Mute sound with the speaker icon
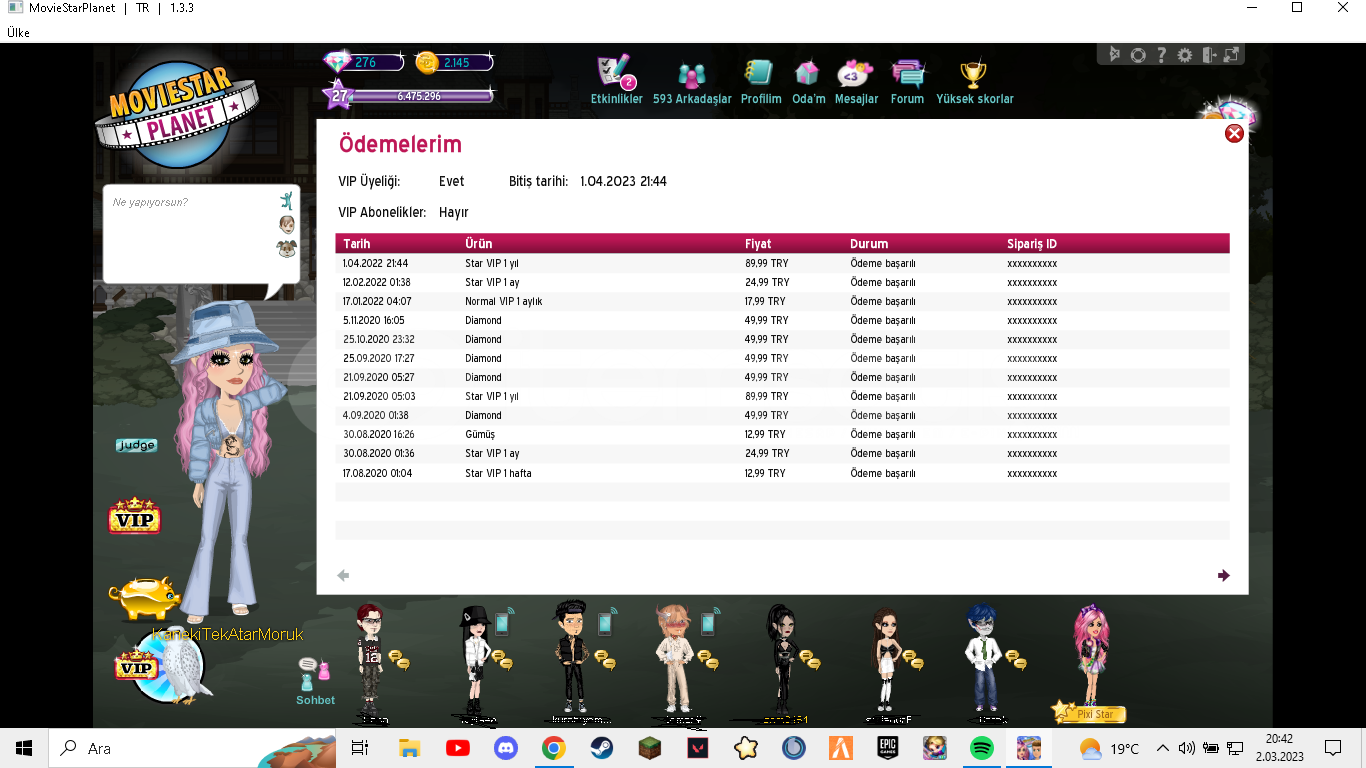 click(x=1114, y=55)
